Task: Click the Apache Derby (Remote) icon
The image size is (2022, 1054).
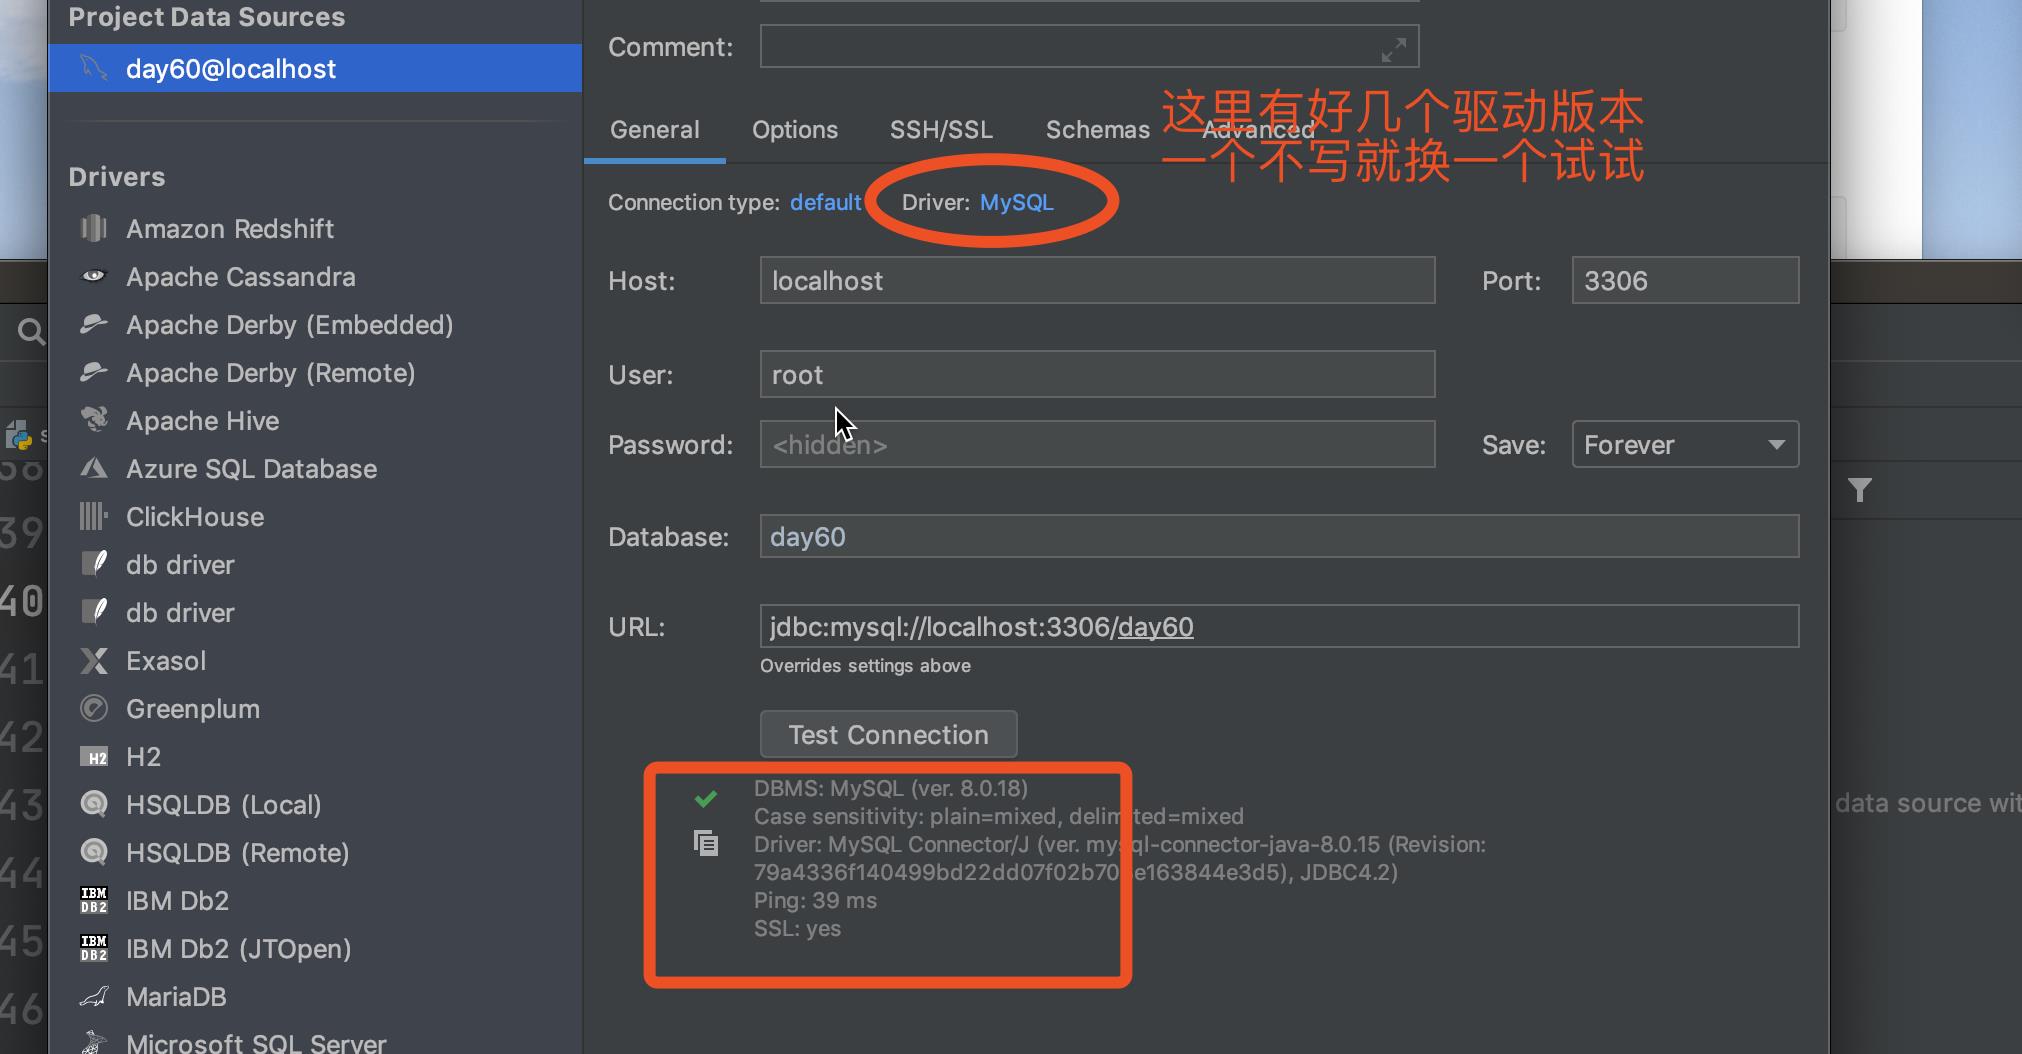Action: click(x=94, y=373)
